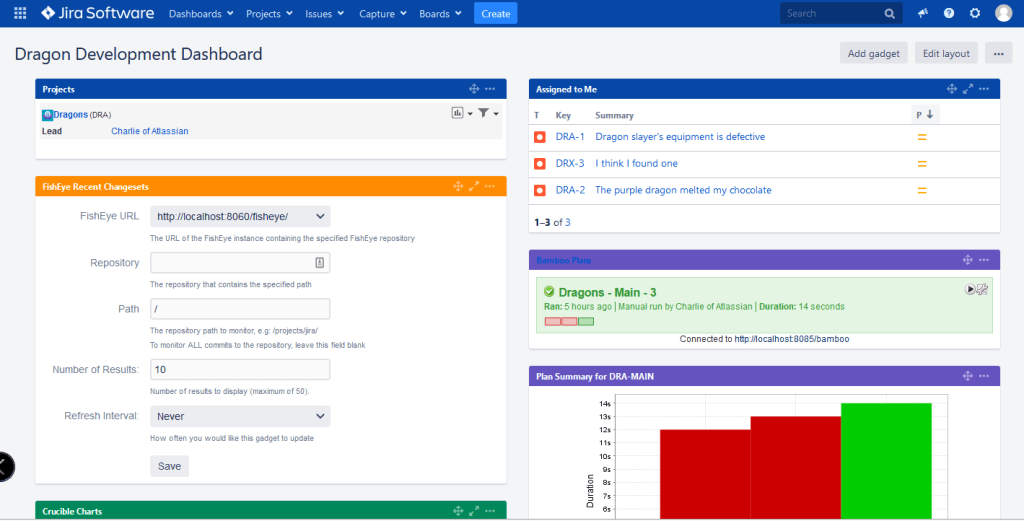
Task: Expand the FishEye URL dropdown
Action: point(240,216)
